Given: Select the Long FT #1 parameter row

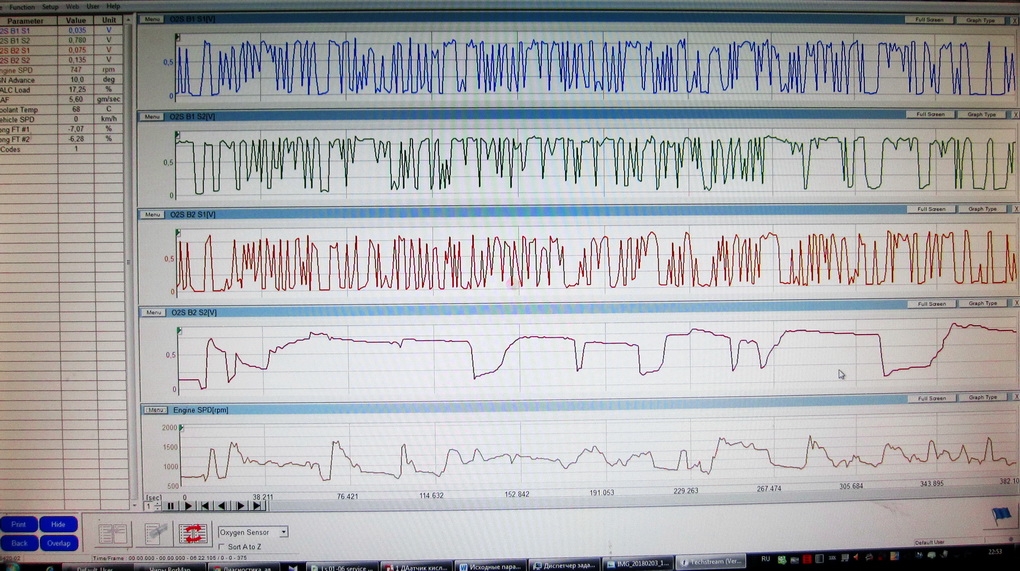Looking at the screenshot, I should [x=61, y=129].
